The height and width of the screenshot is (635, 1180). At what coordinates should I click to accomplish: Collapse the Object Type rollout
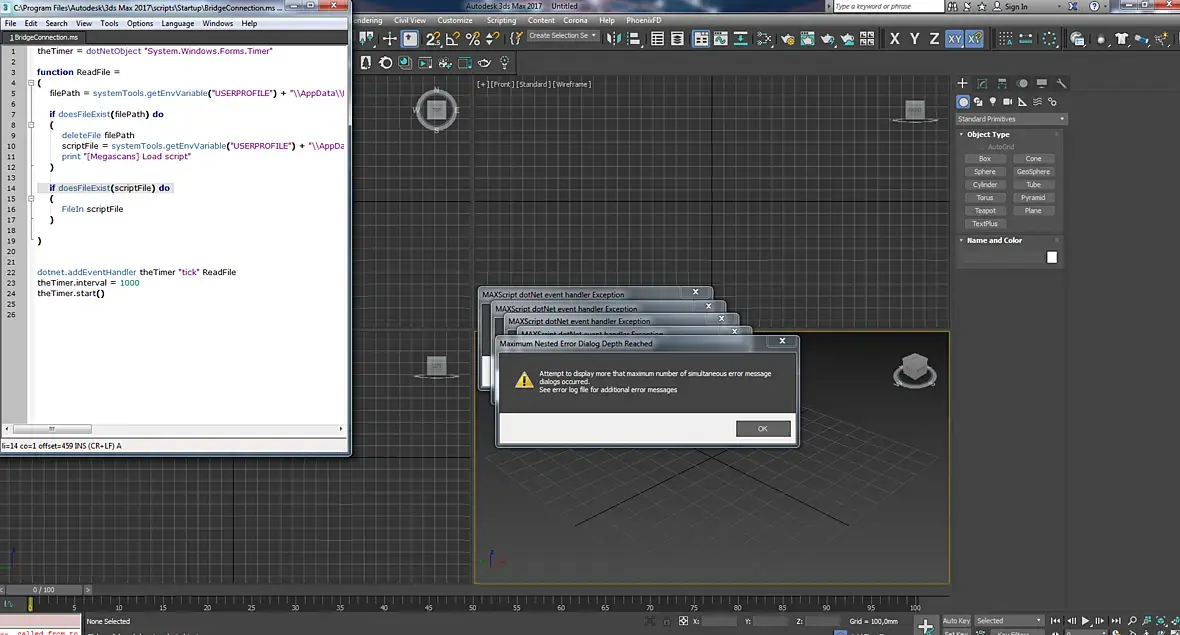[x=987, y=134]
